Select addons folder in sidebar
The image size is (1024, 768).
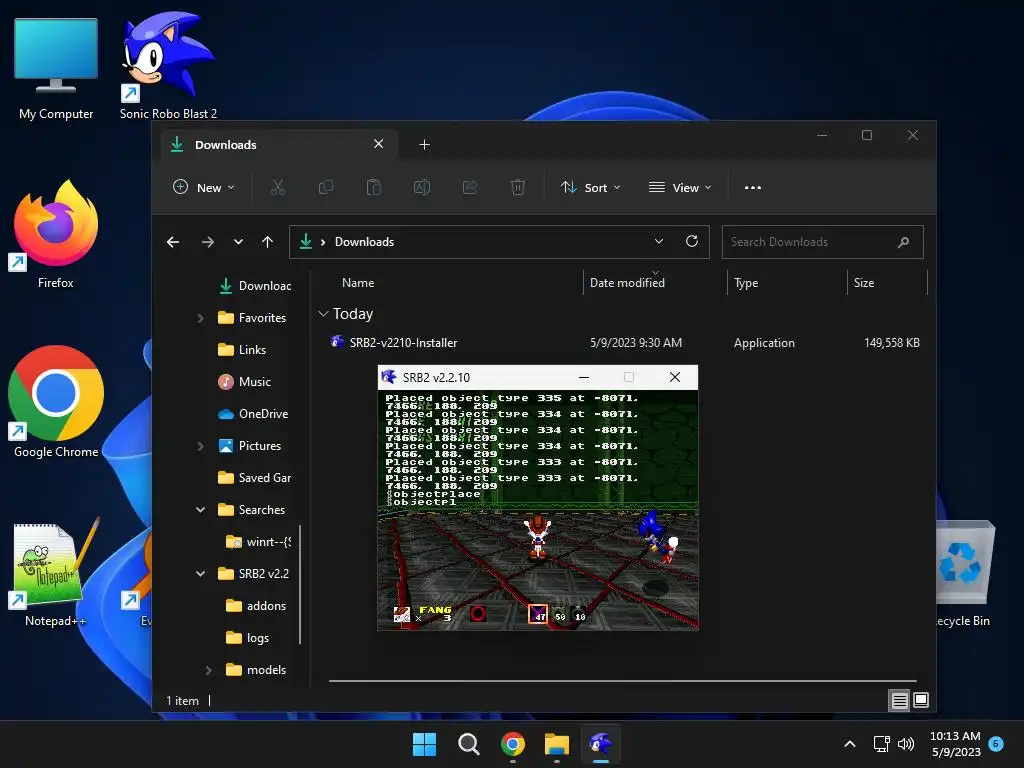255,606
